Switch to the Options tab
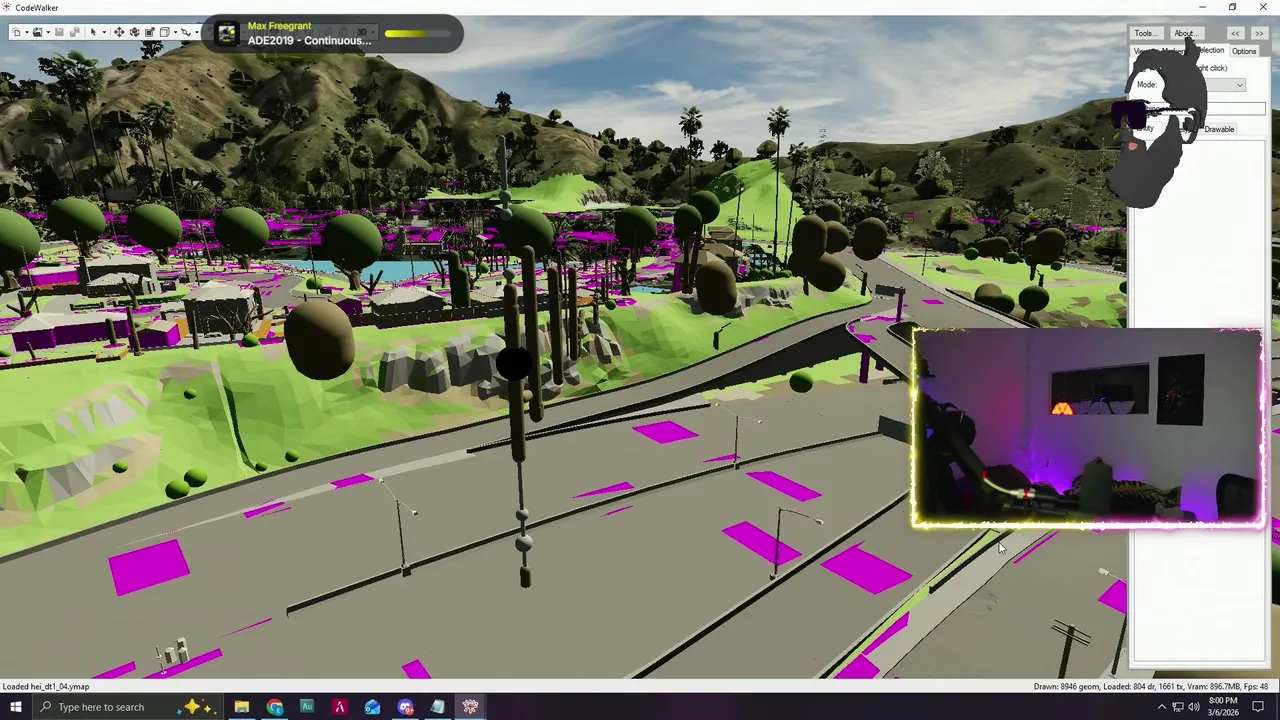The height and width of the screenshot is (720, 1280). pos(1244,51)
